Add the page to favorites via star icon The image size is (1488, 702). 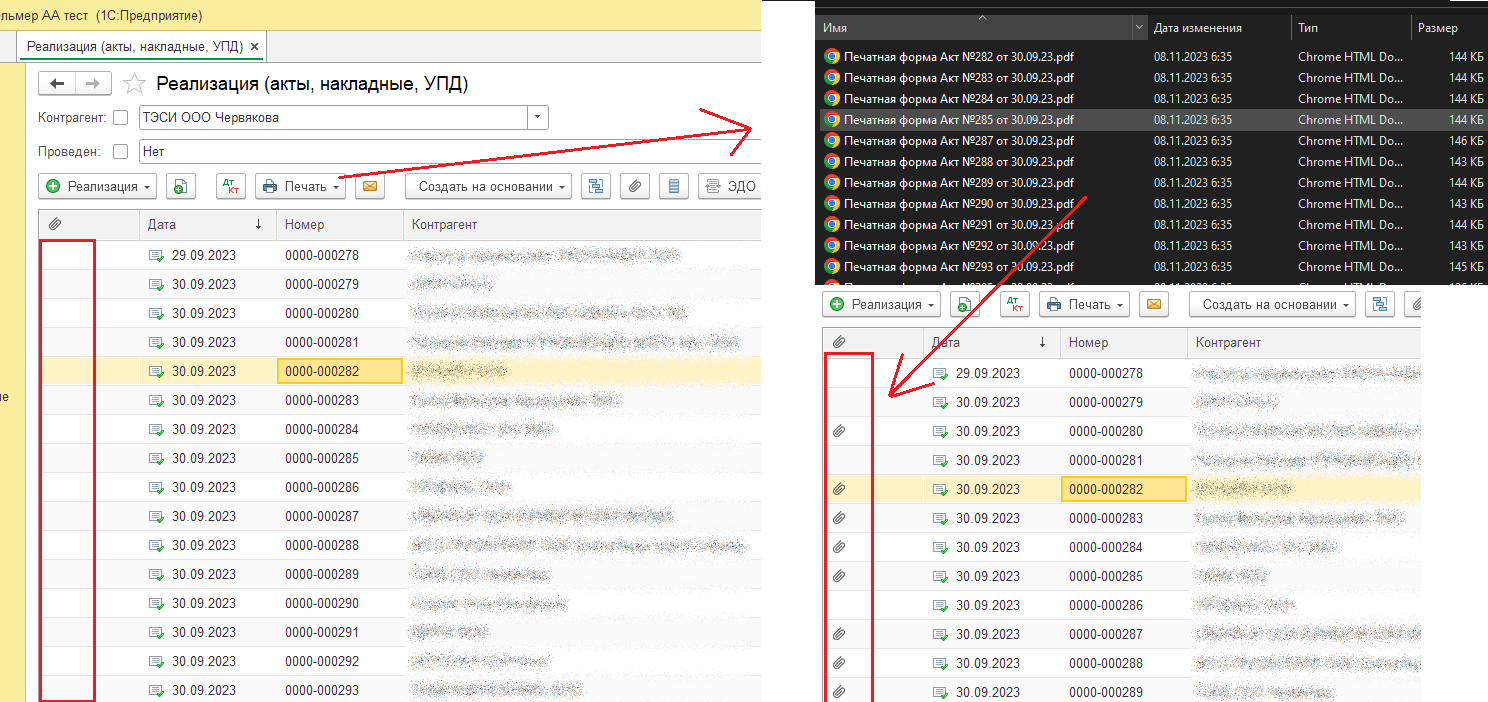point(134,84)
